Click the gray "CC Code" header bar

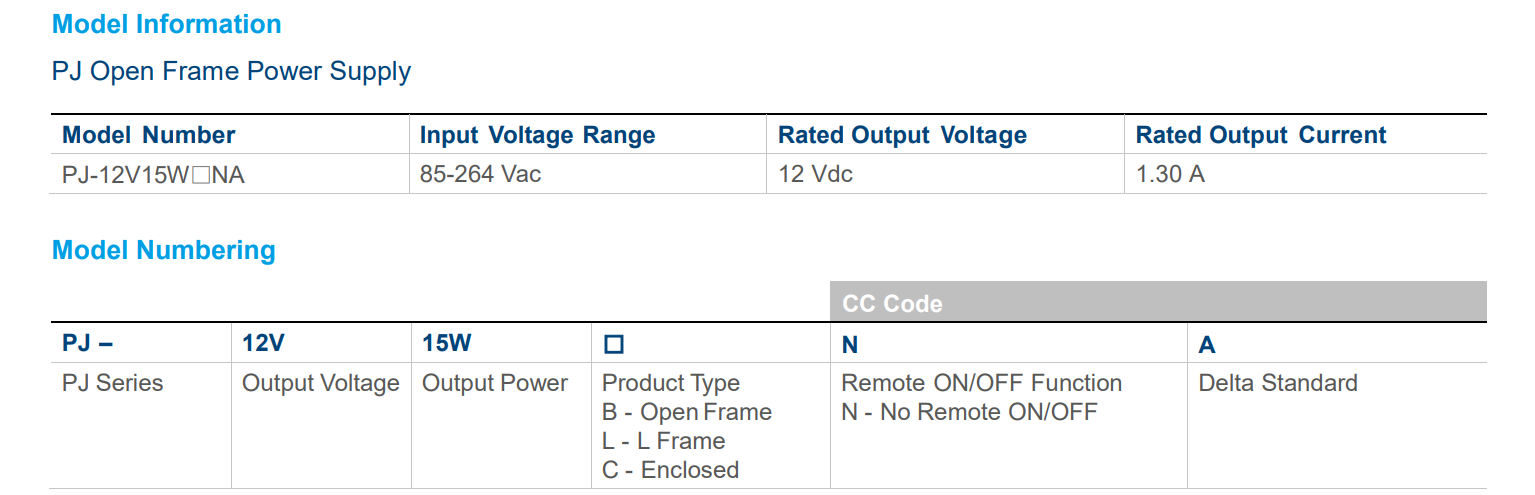point(1157,303)
